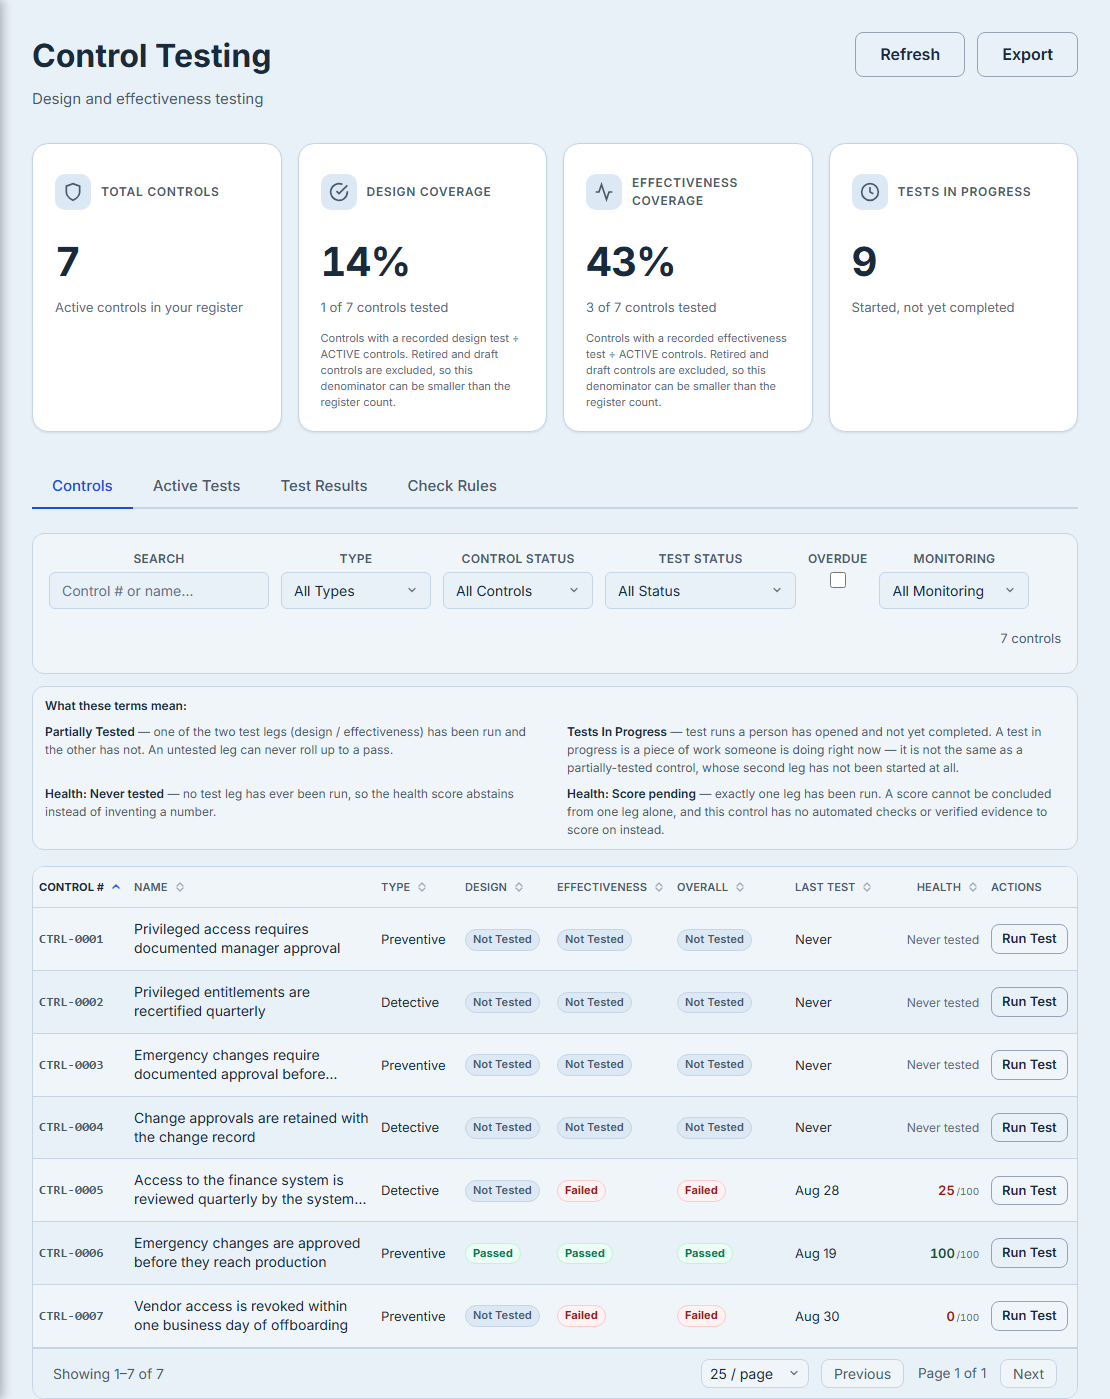Click the Next page button
Viewport: 1110px width, 1399px height.
(1028, 1374)
